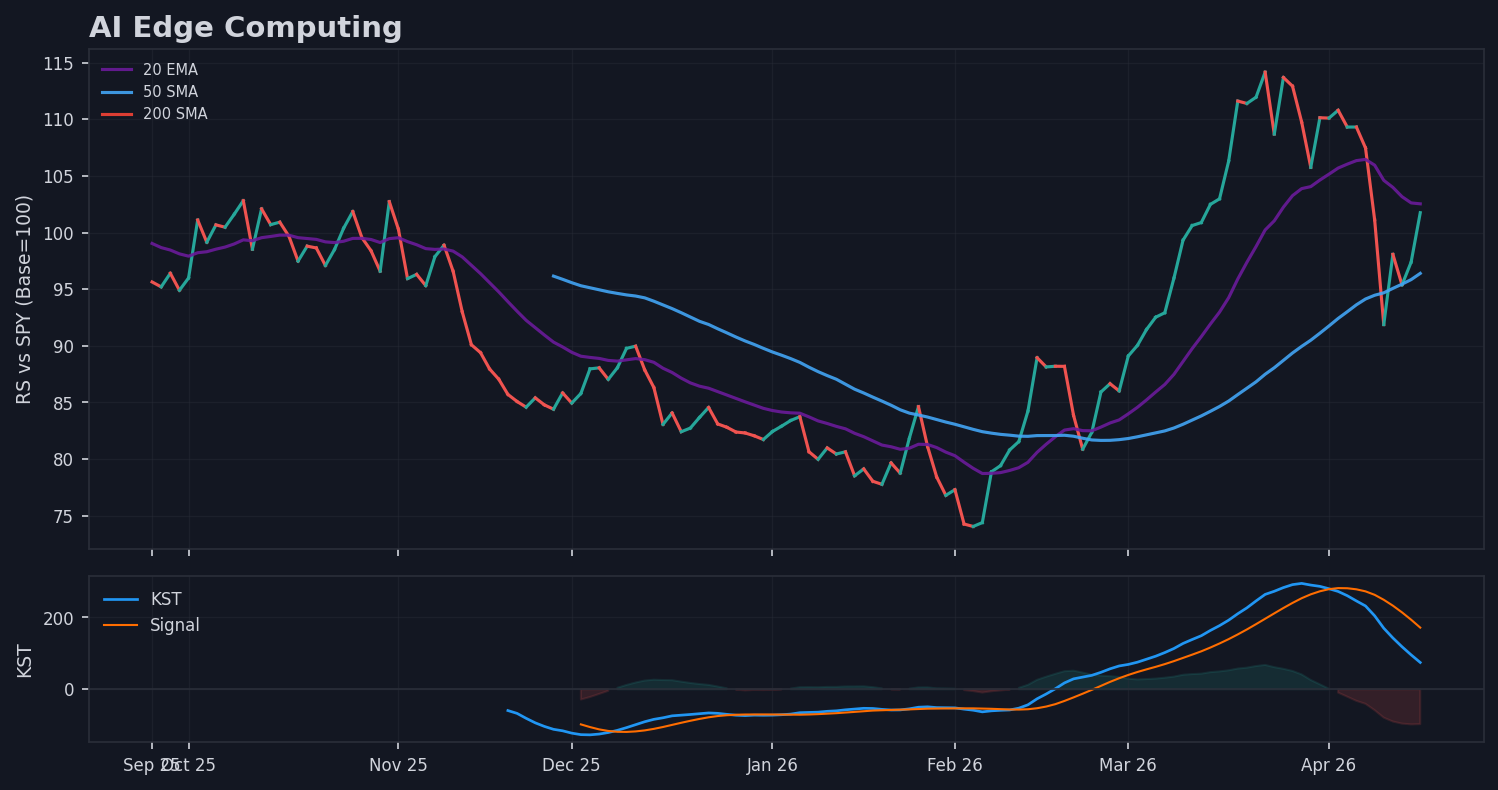Click the 115 y-axis tick label
The height and width of the screenshot is (790, 1498).
click(x=59, y=64)
